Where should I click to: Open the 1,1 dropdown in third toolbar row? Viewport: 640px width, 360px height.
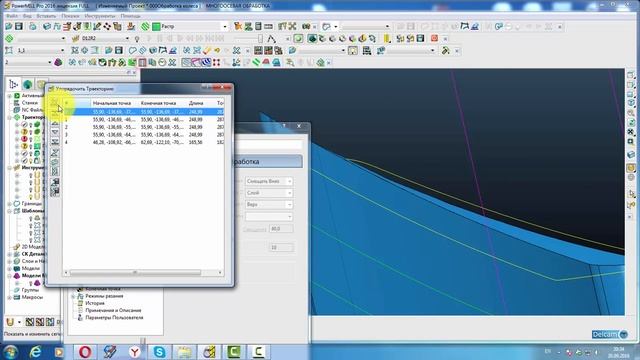62,51
